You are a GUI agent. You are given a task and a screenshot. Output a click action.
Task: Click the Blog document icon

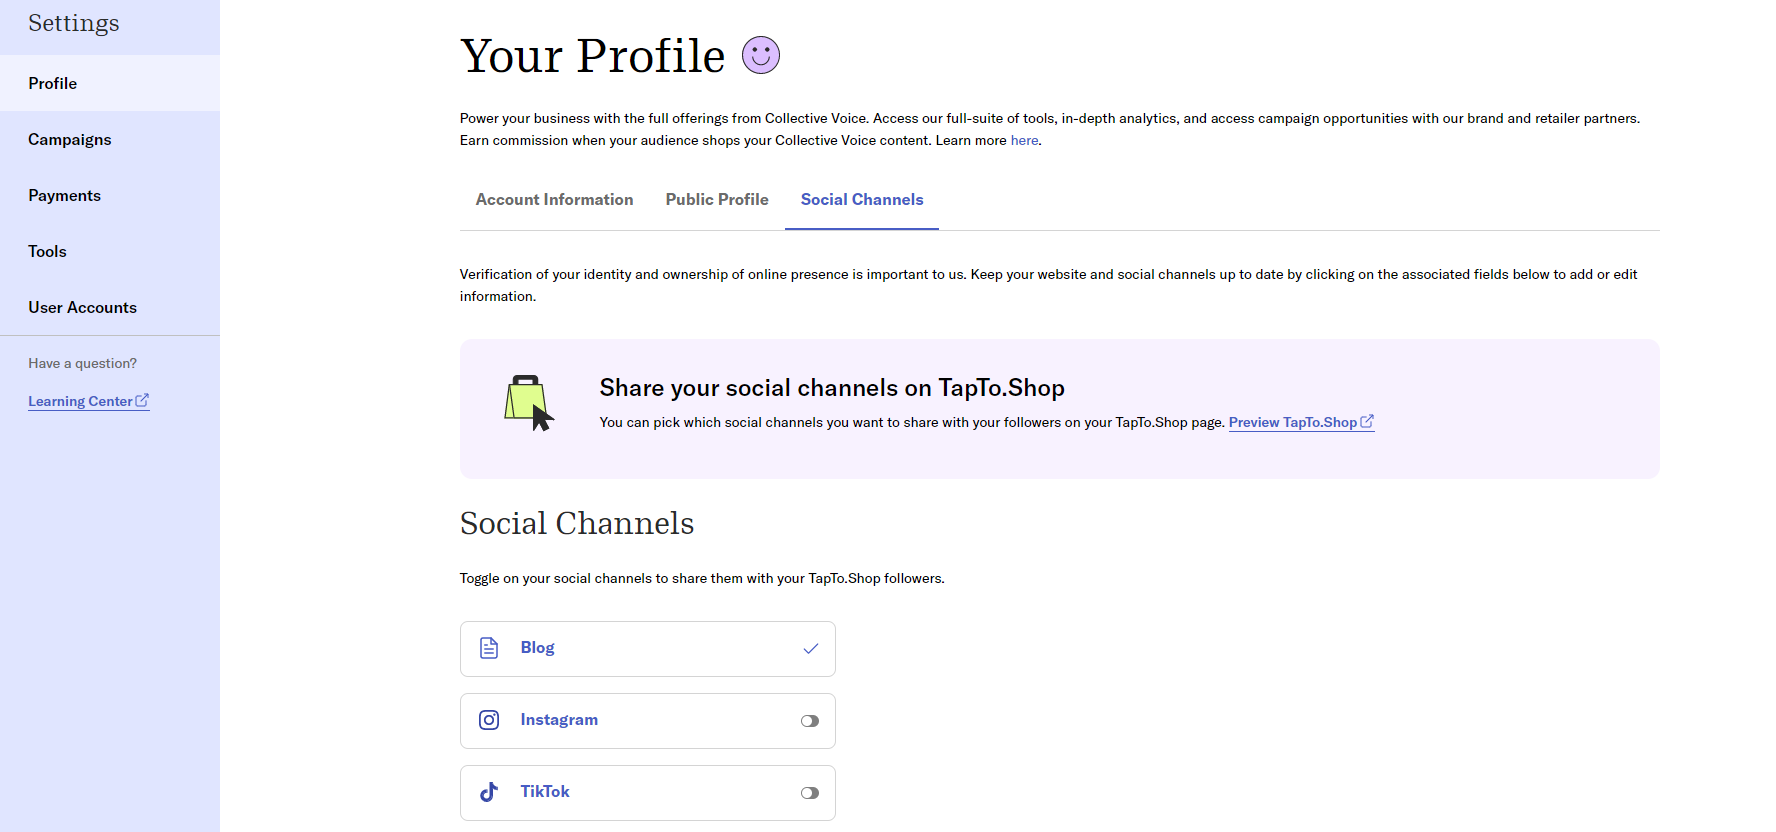pos(489,648)
